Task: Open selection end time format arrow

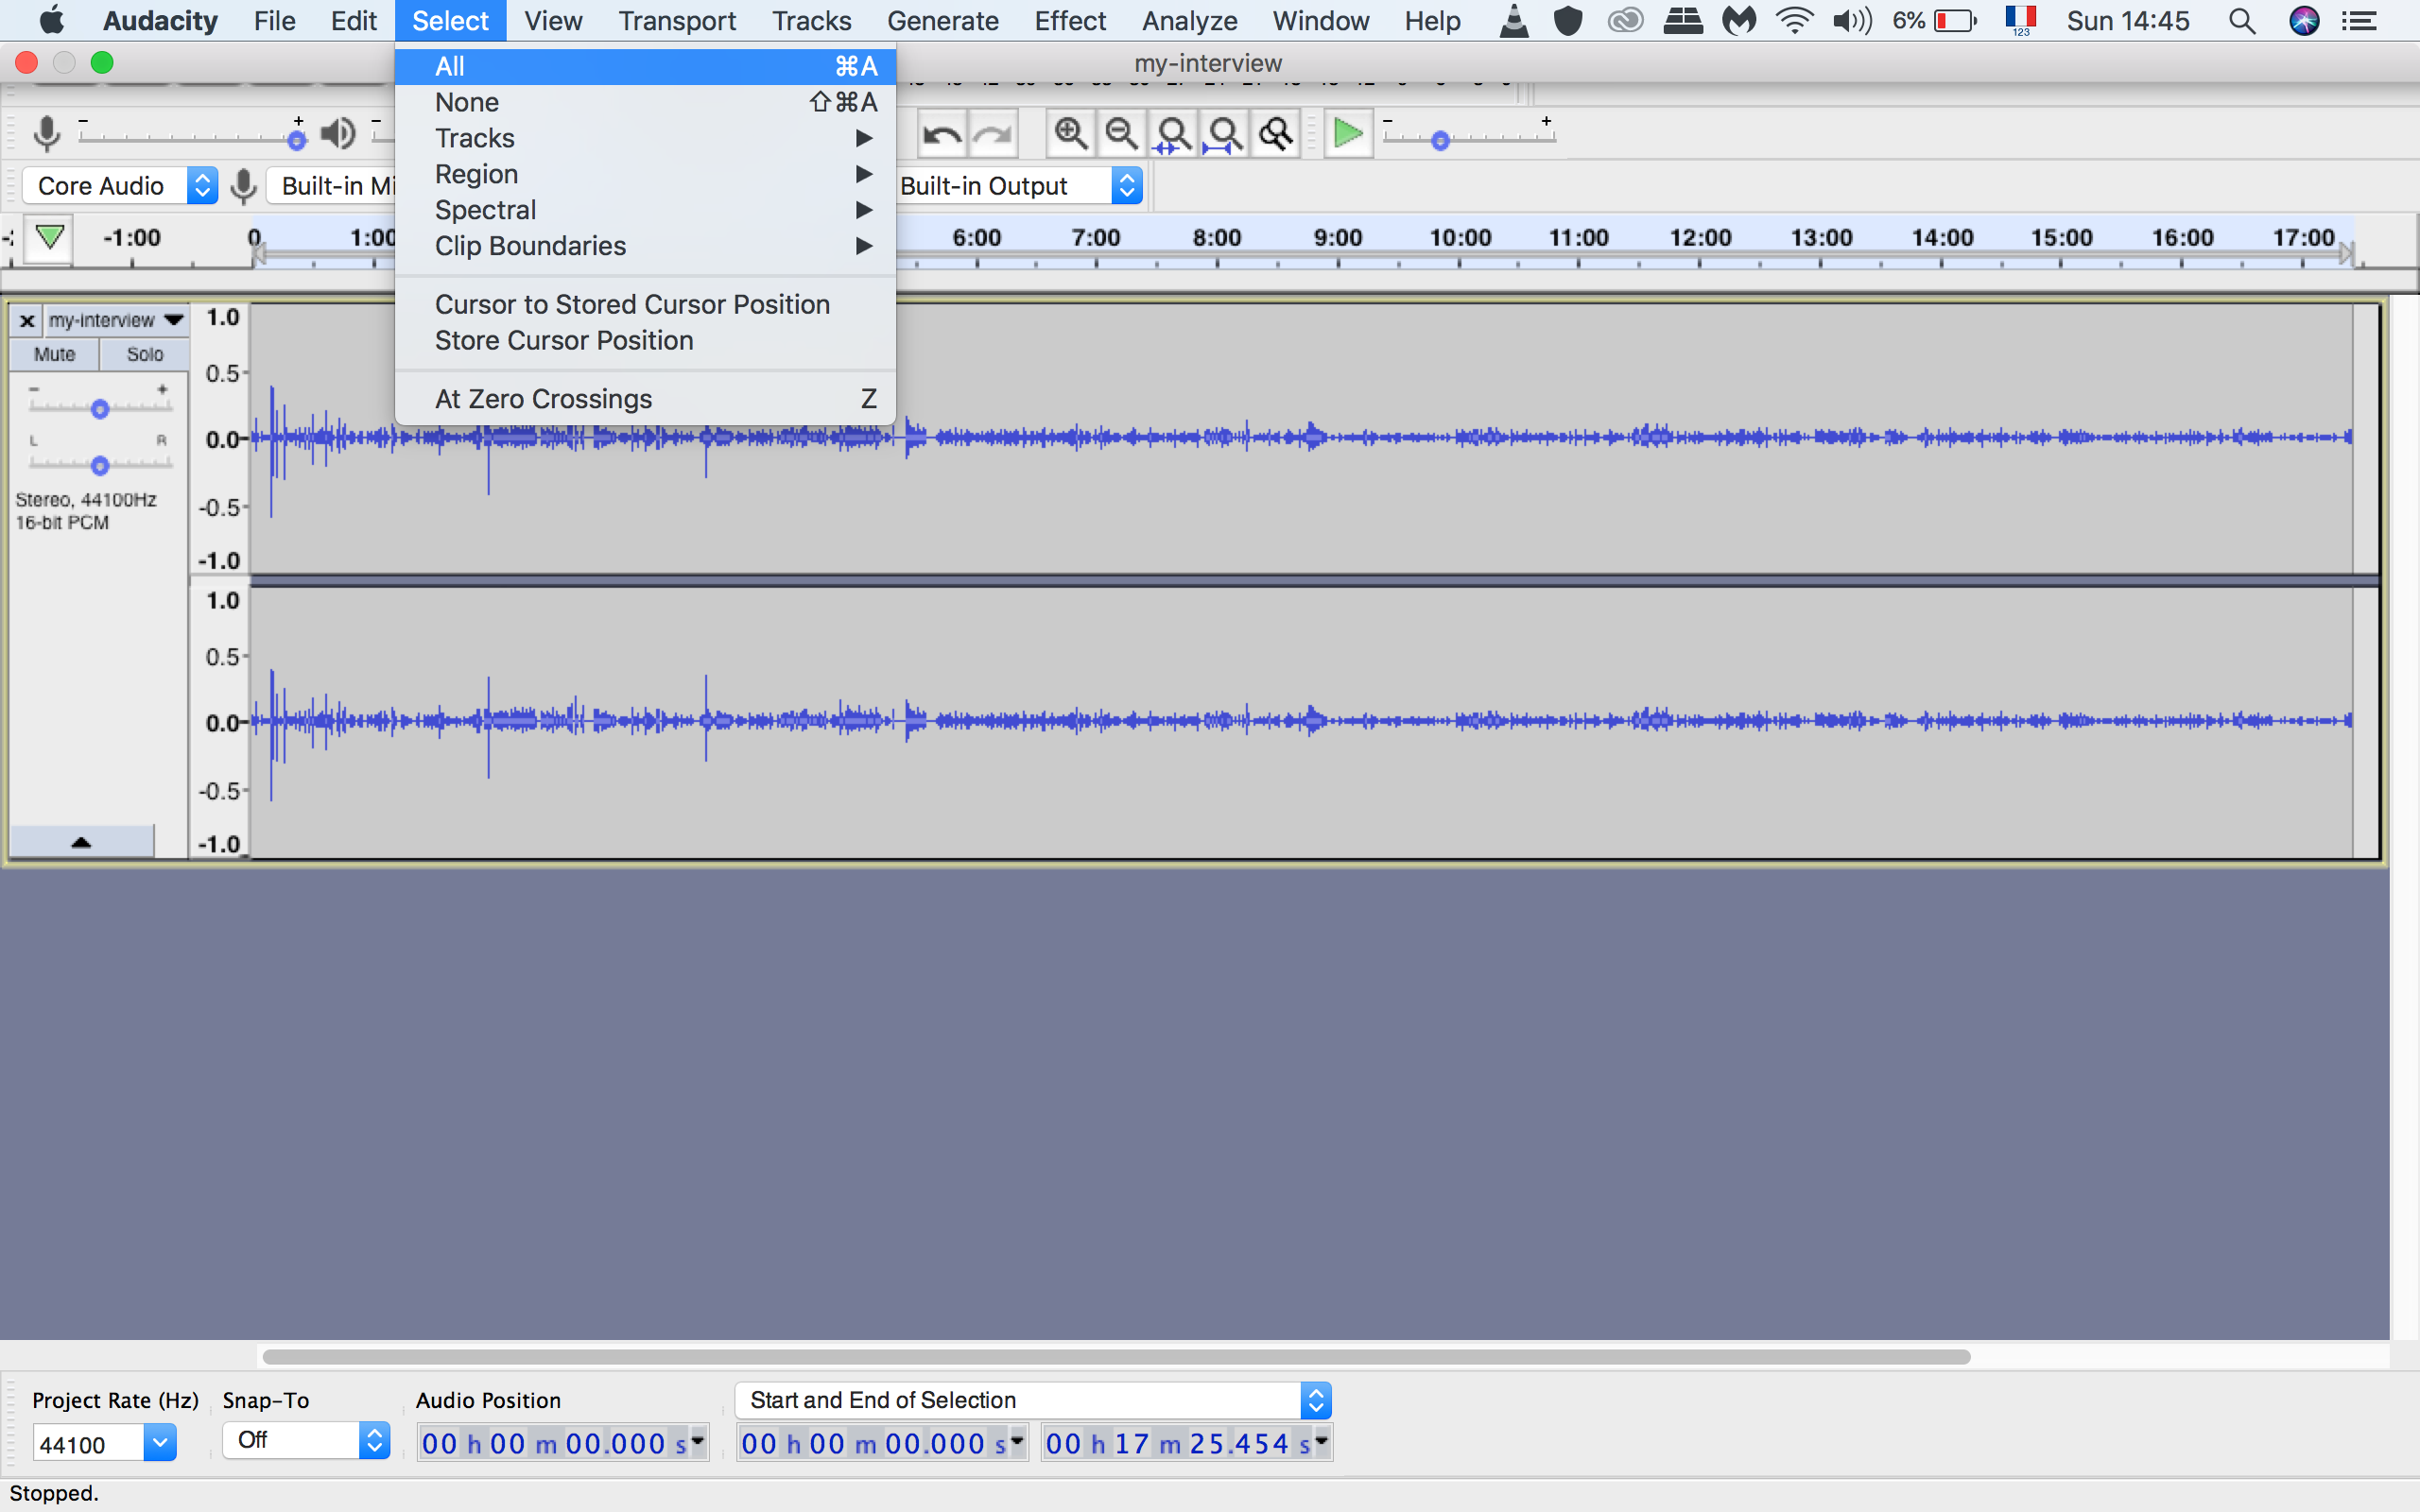Action: (x=1322, y=1441)
